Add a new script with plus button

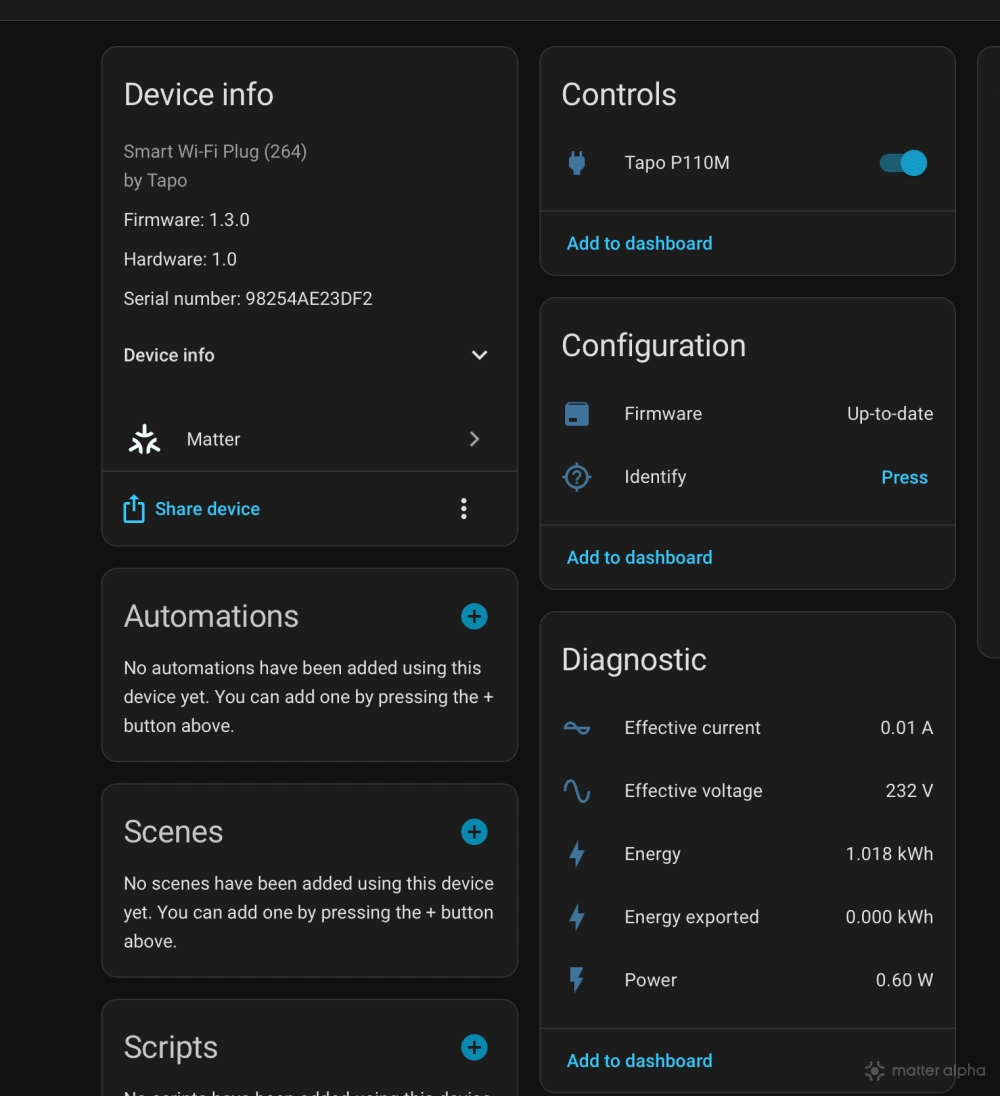coord(474,1047)
